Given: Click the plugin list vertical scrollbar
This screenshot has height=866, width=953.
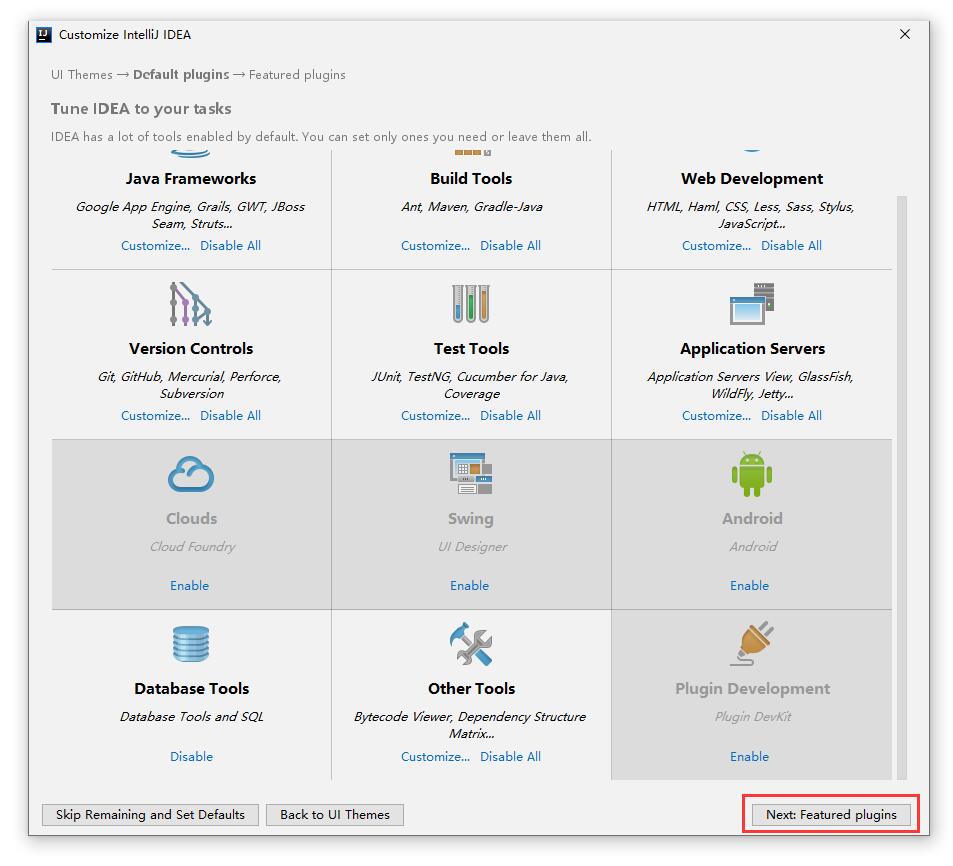Looking at the screenshot, I should pyautogui.click(x=902, y=480).
